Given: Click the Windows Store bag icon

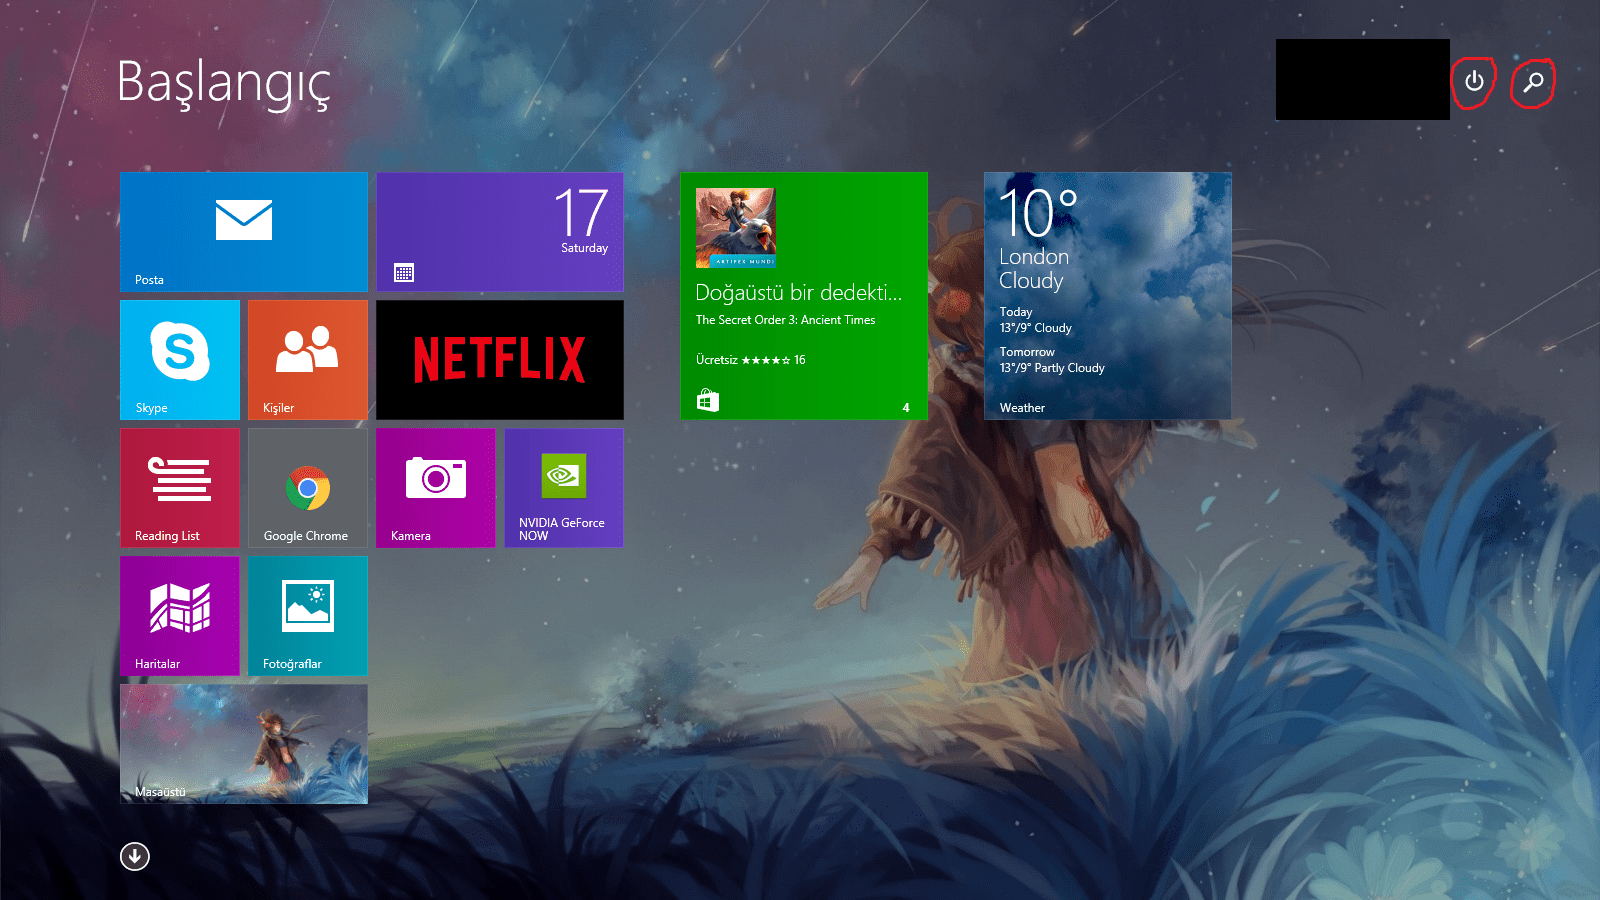Looking at the screenshot, I should (708, 400).
